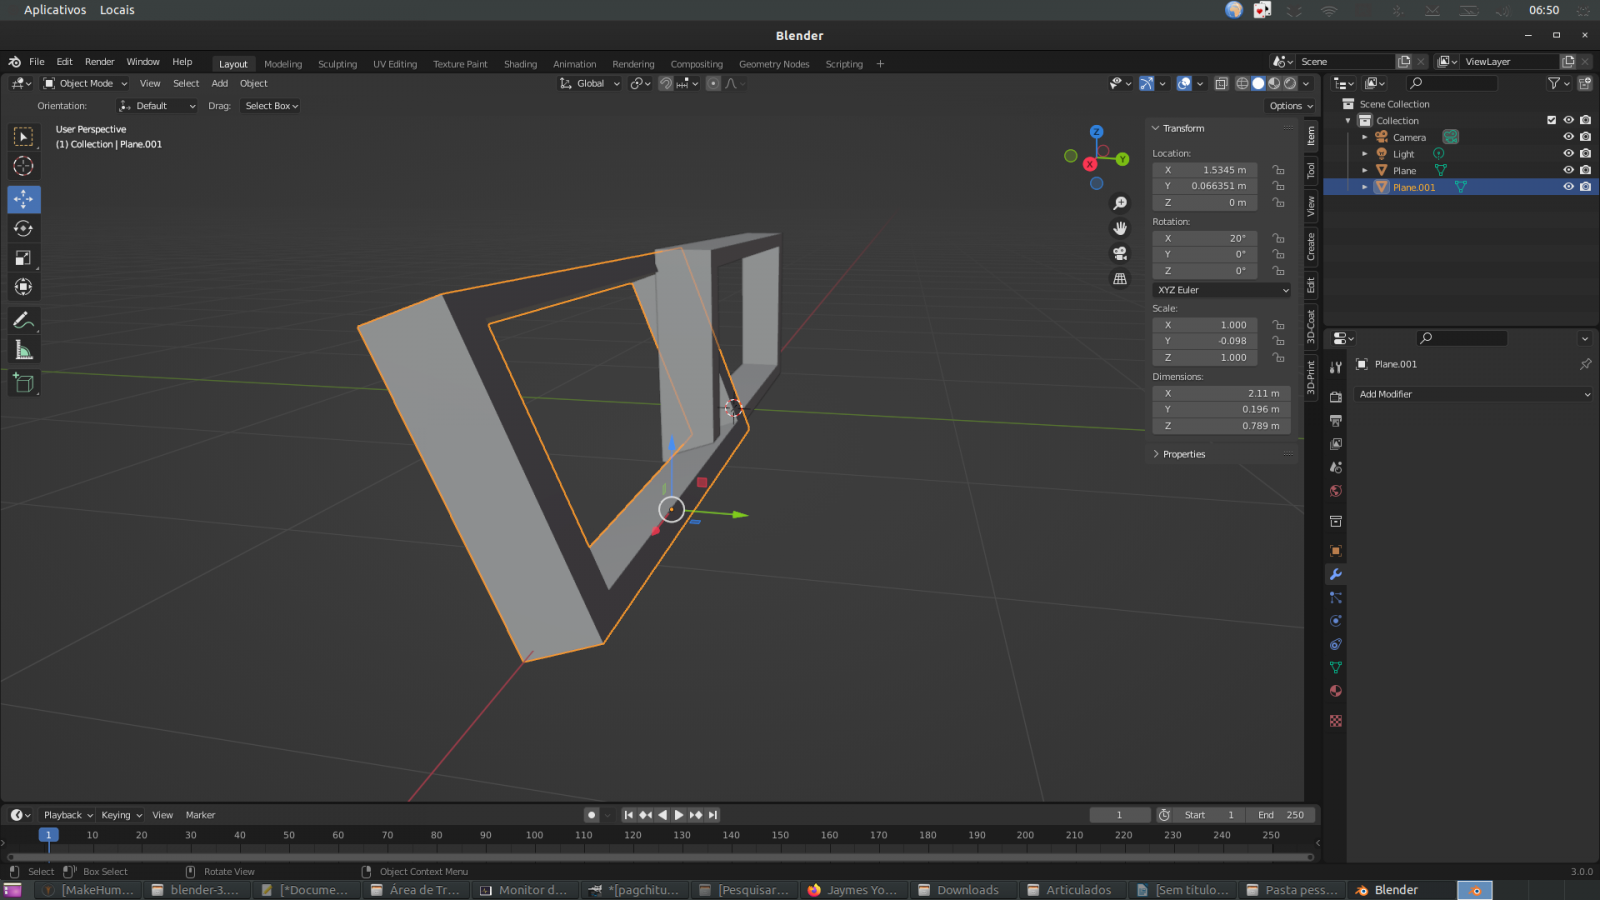Toggle camera view in viewport
This screenshot has height=900, width=1600.
(x=1120, y=254)
